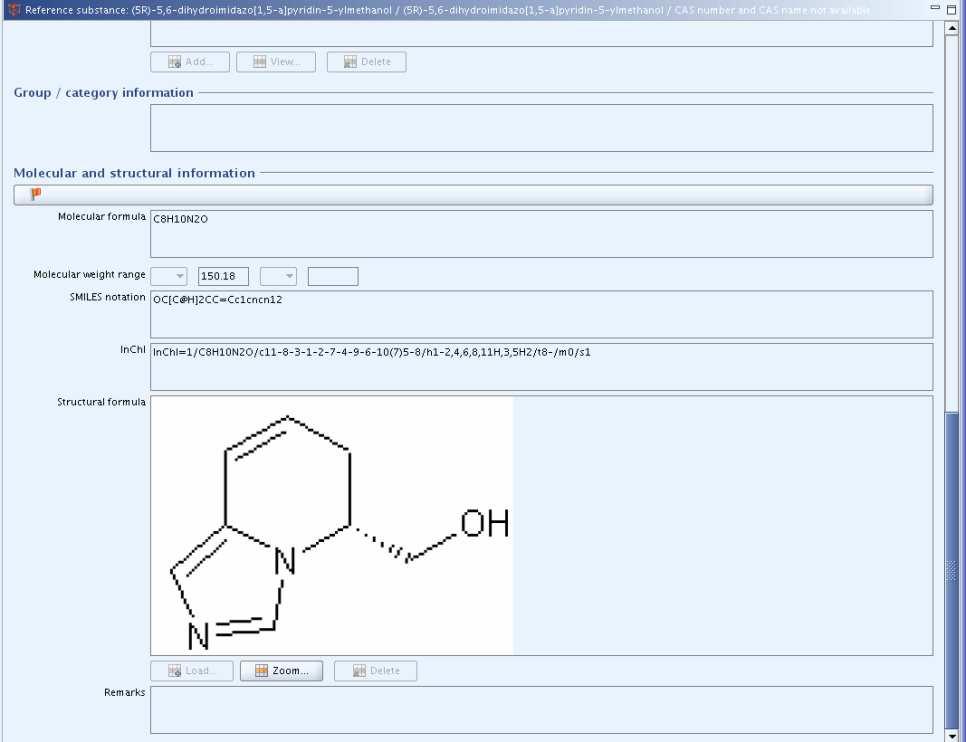Click the SMILES notation text field
The width and height of the screenshot is (966, 742).
(542, 314)
